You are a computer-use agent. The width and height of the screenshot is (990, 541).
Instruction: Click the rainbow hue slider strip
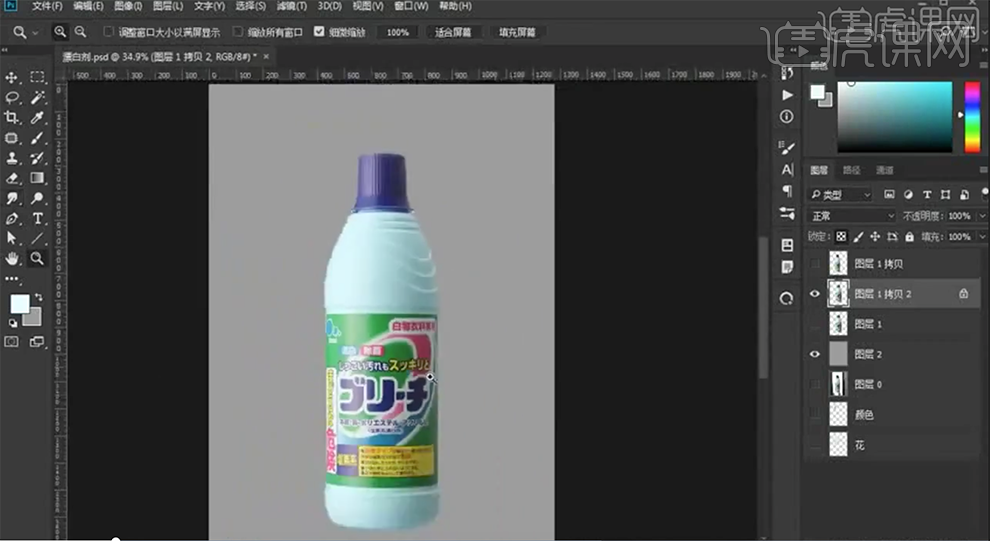pyautogui.click(x=971, y=115)
